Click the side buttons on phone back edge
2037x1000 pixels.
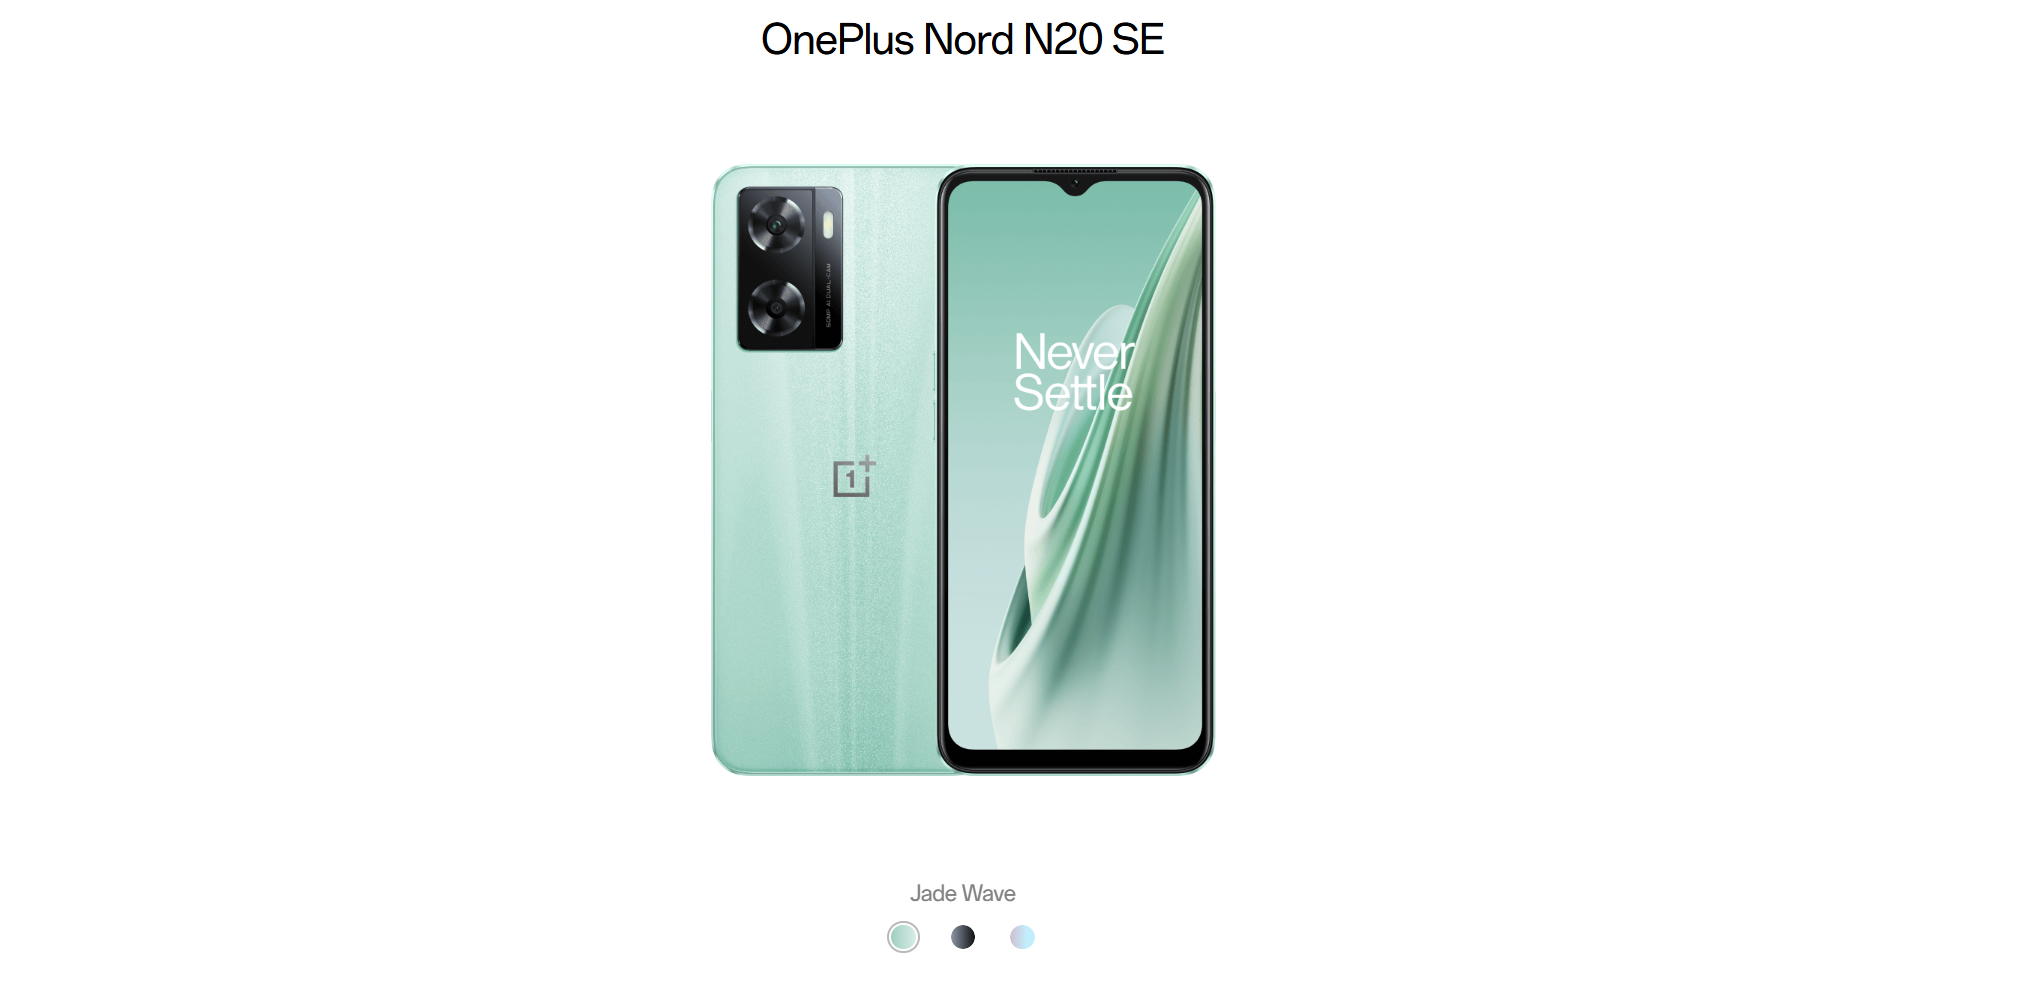(x=935, y=396)
